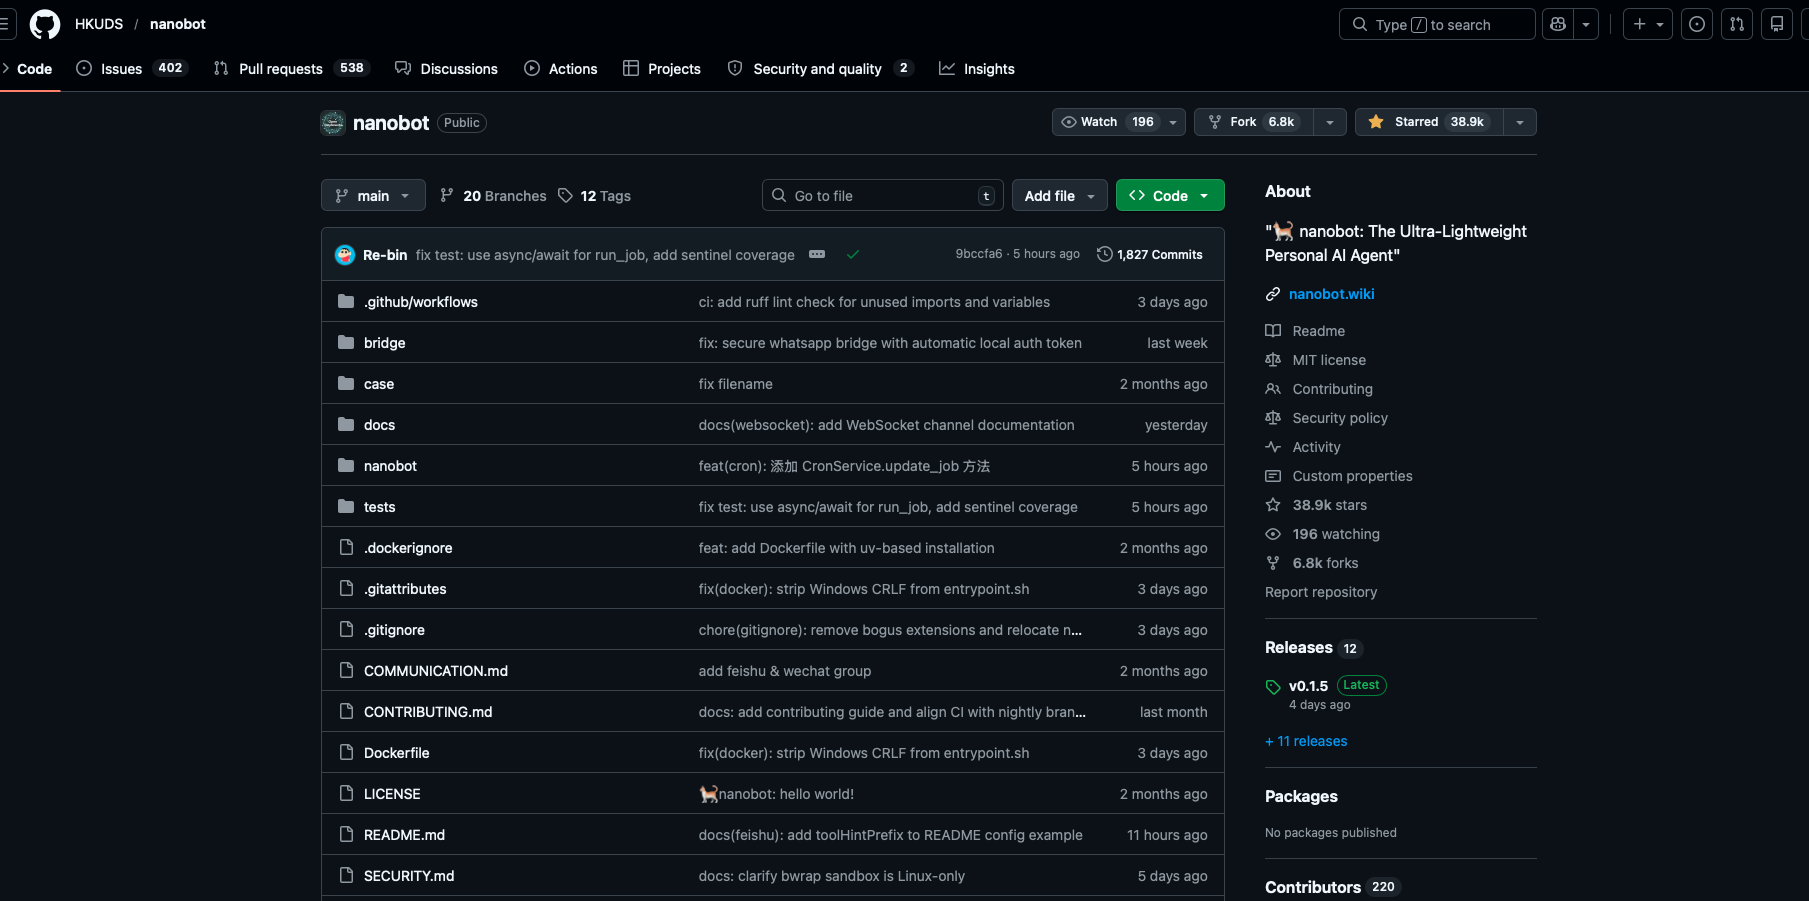Click the Re-bin author avatar
The width and height of the screenshot is (1809, 901).
345,255
